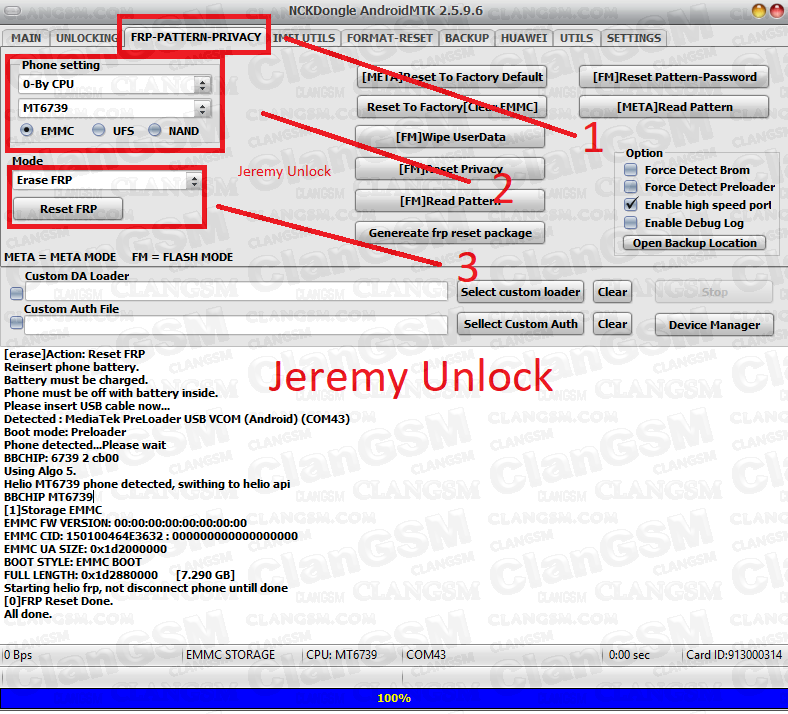The width and height of the screenshot is (788, 714).
Task: Open the MAIN tab
Action: point(26,38)
